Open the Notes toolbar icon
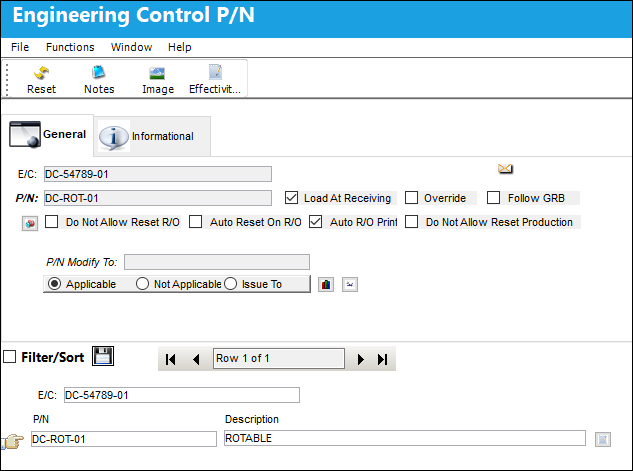The width and height of the screenshot is (633, 471). [99, 80]
